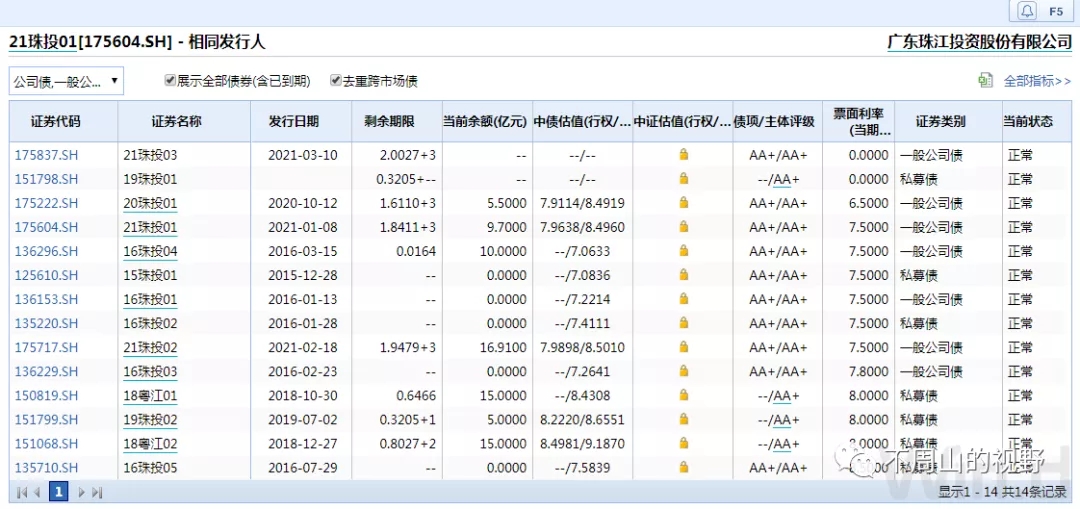Open issuer link 广东珠江投资股份有限公司
The height and width of the screenshot is (509, 1080).
click(x=979, y=42)
